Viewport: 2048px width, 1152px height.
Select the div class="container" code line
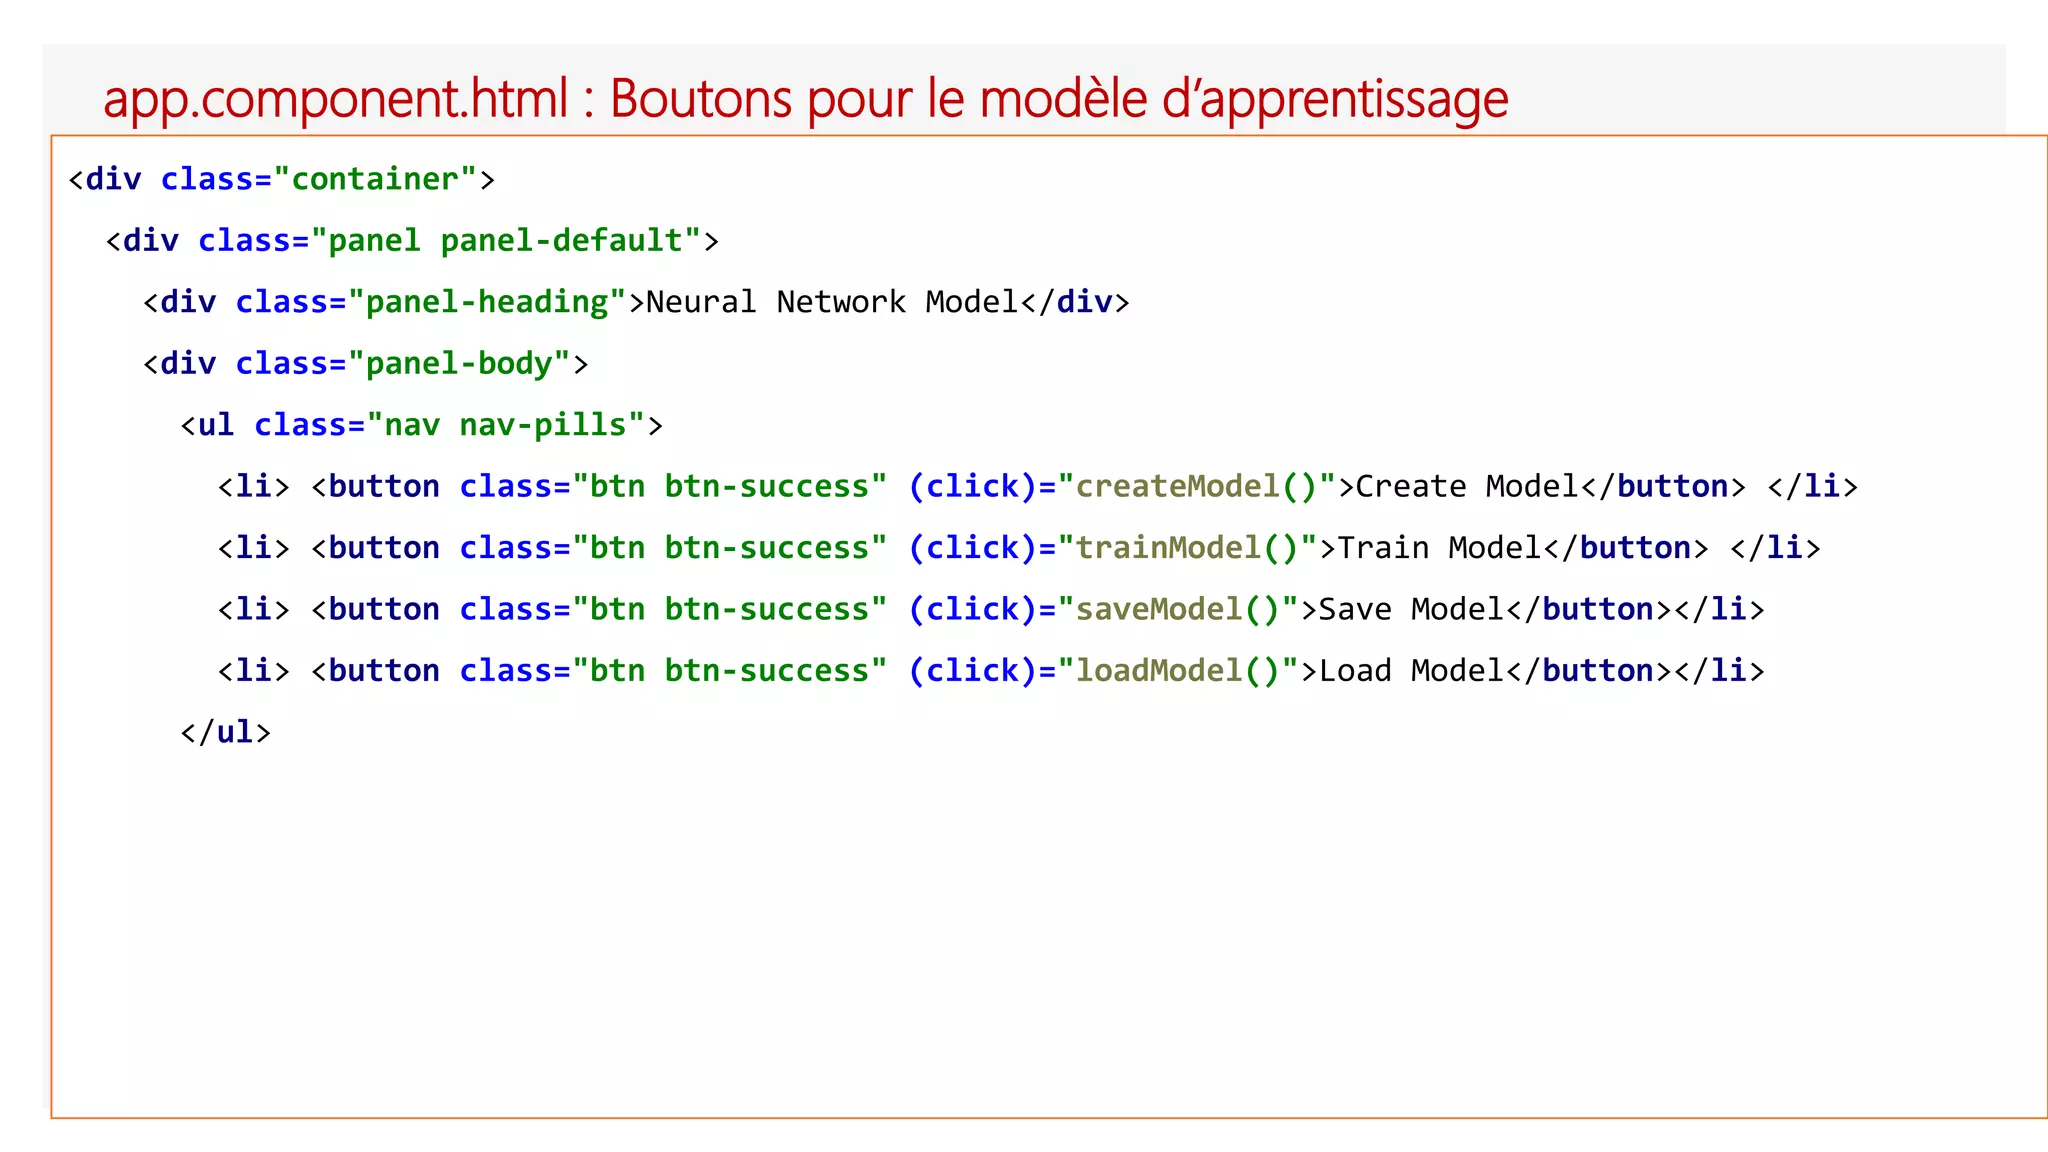[x=281, y=179]
